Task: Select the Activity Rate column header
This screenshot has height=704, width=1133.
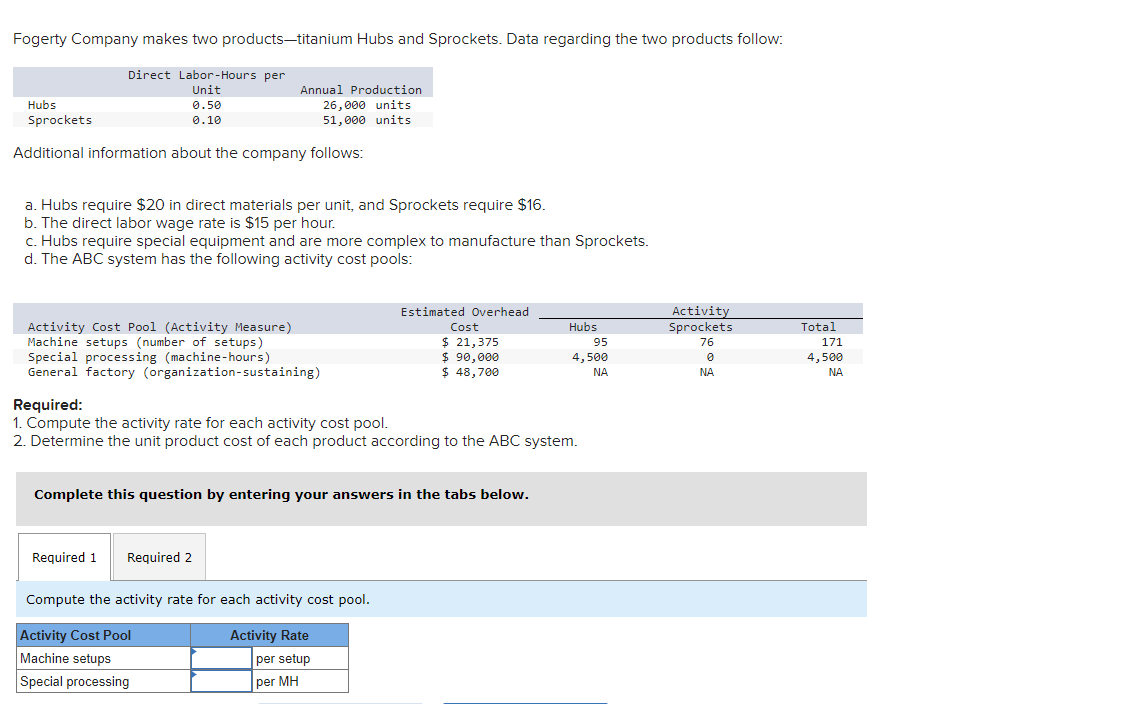Action: pos(270,635)
